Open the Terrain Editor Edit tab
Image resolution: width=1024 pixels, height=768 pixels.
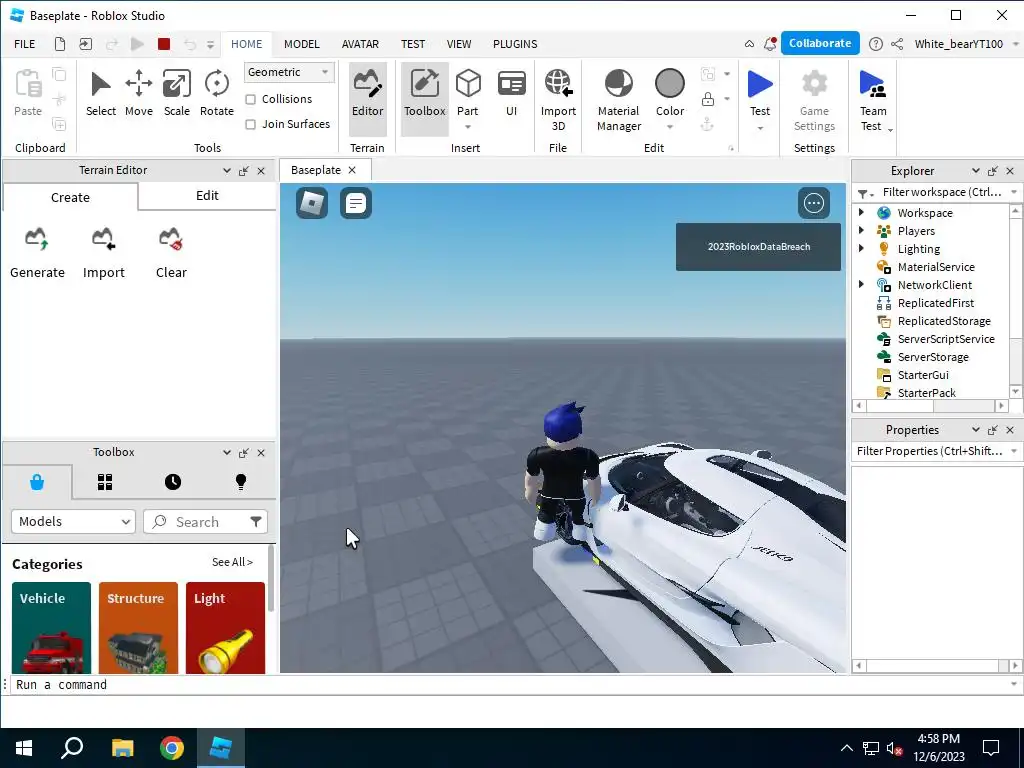(207, 195)
